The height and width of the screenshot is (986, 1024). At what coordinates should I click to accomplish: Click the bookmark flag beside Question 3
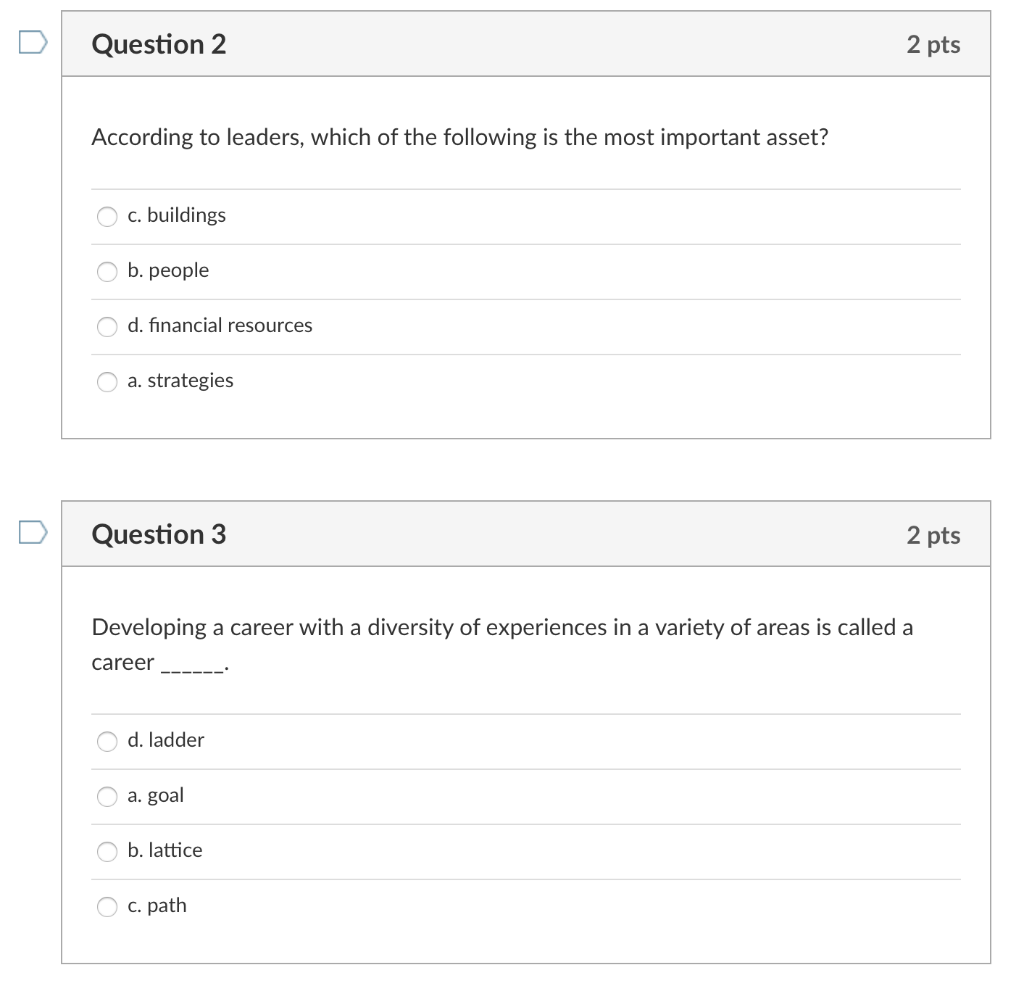click(31, 531)
